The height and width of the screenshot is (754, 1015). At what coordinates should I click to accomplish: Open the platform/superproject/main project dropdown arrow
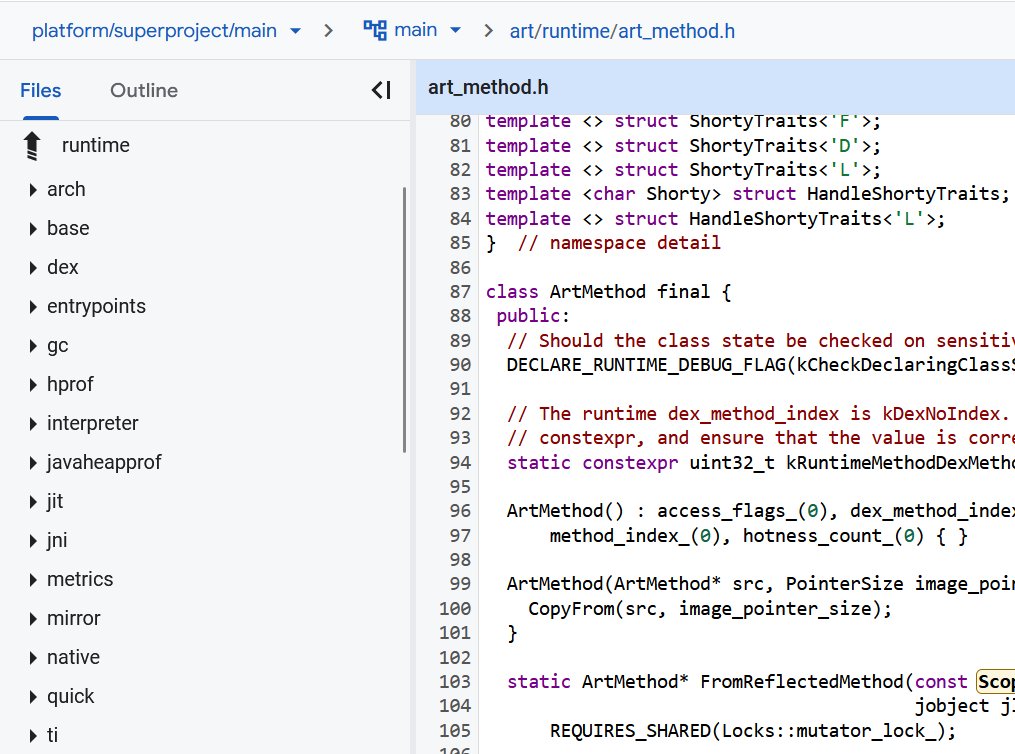point(295,30)
